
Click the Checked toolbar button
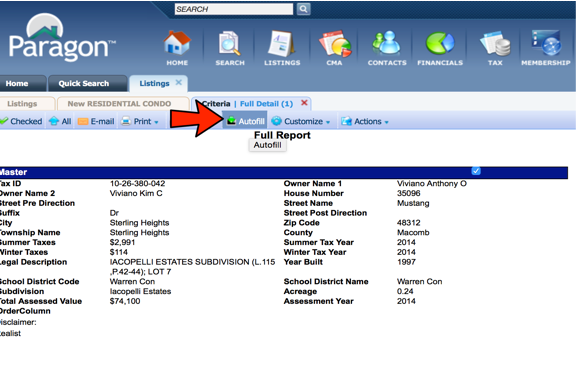pyautogui.click(x=22, y=121)
